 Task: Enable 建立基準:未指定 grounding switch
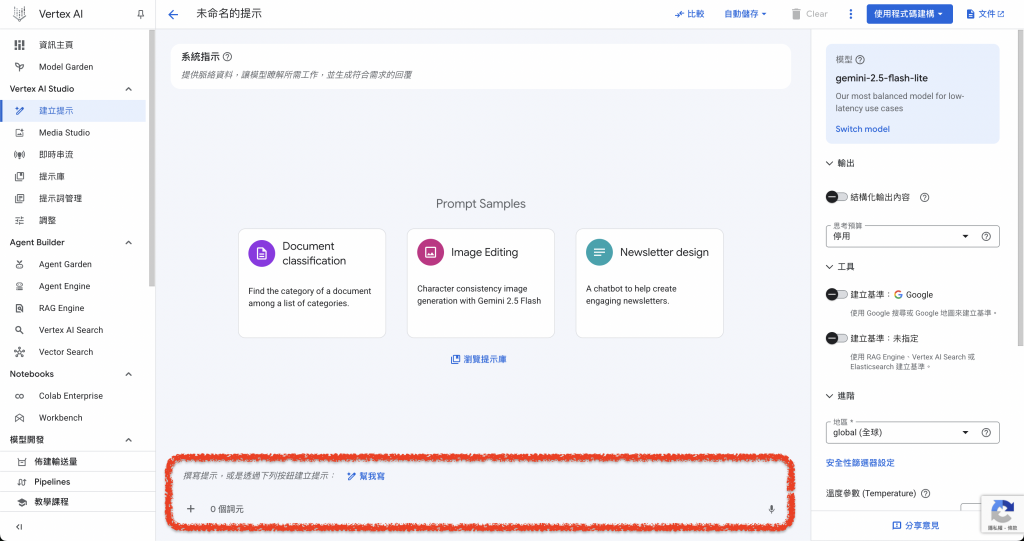(x=837, y=338)
